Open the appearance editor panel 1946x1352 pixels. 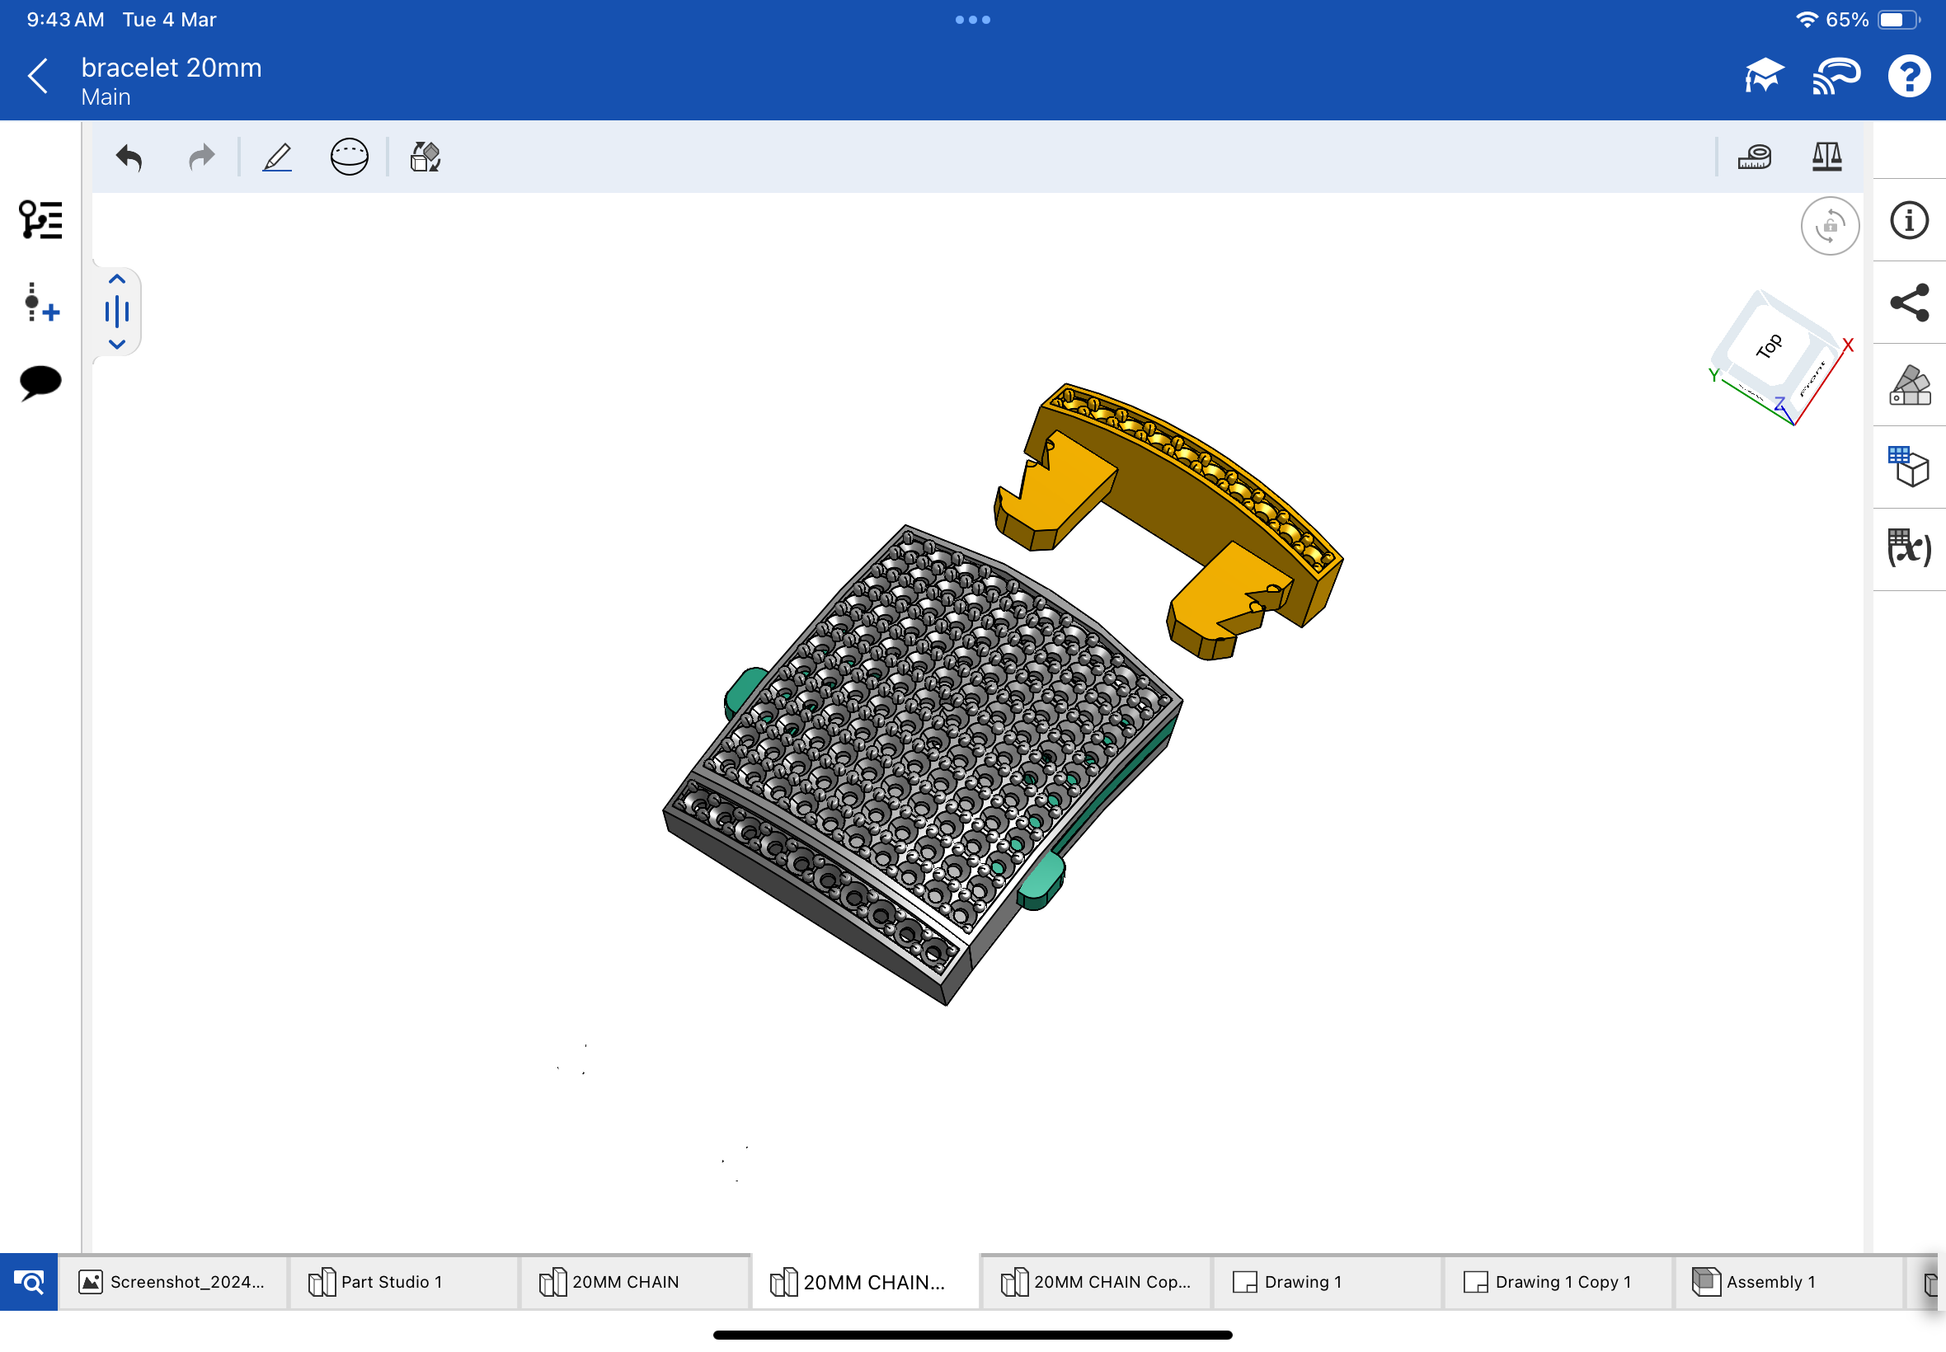1908,385
